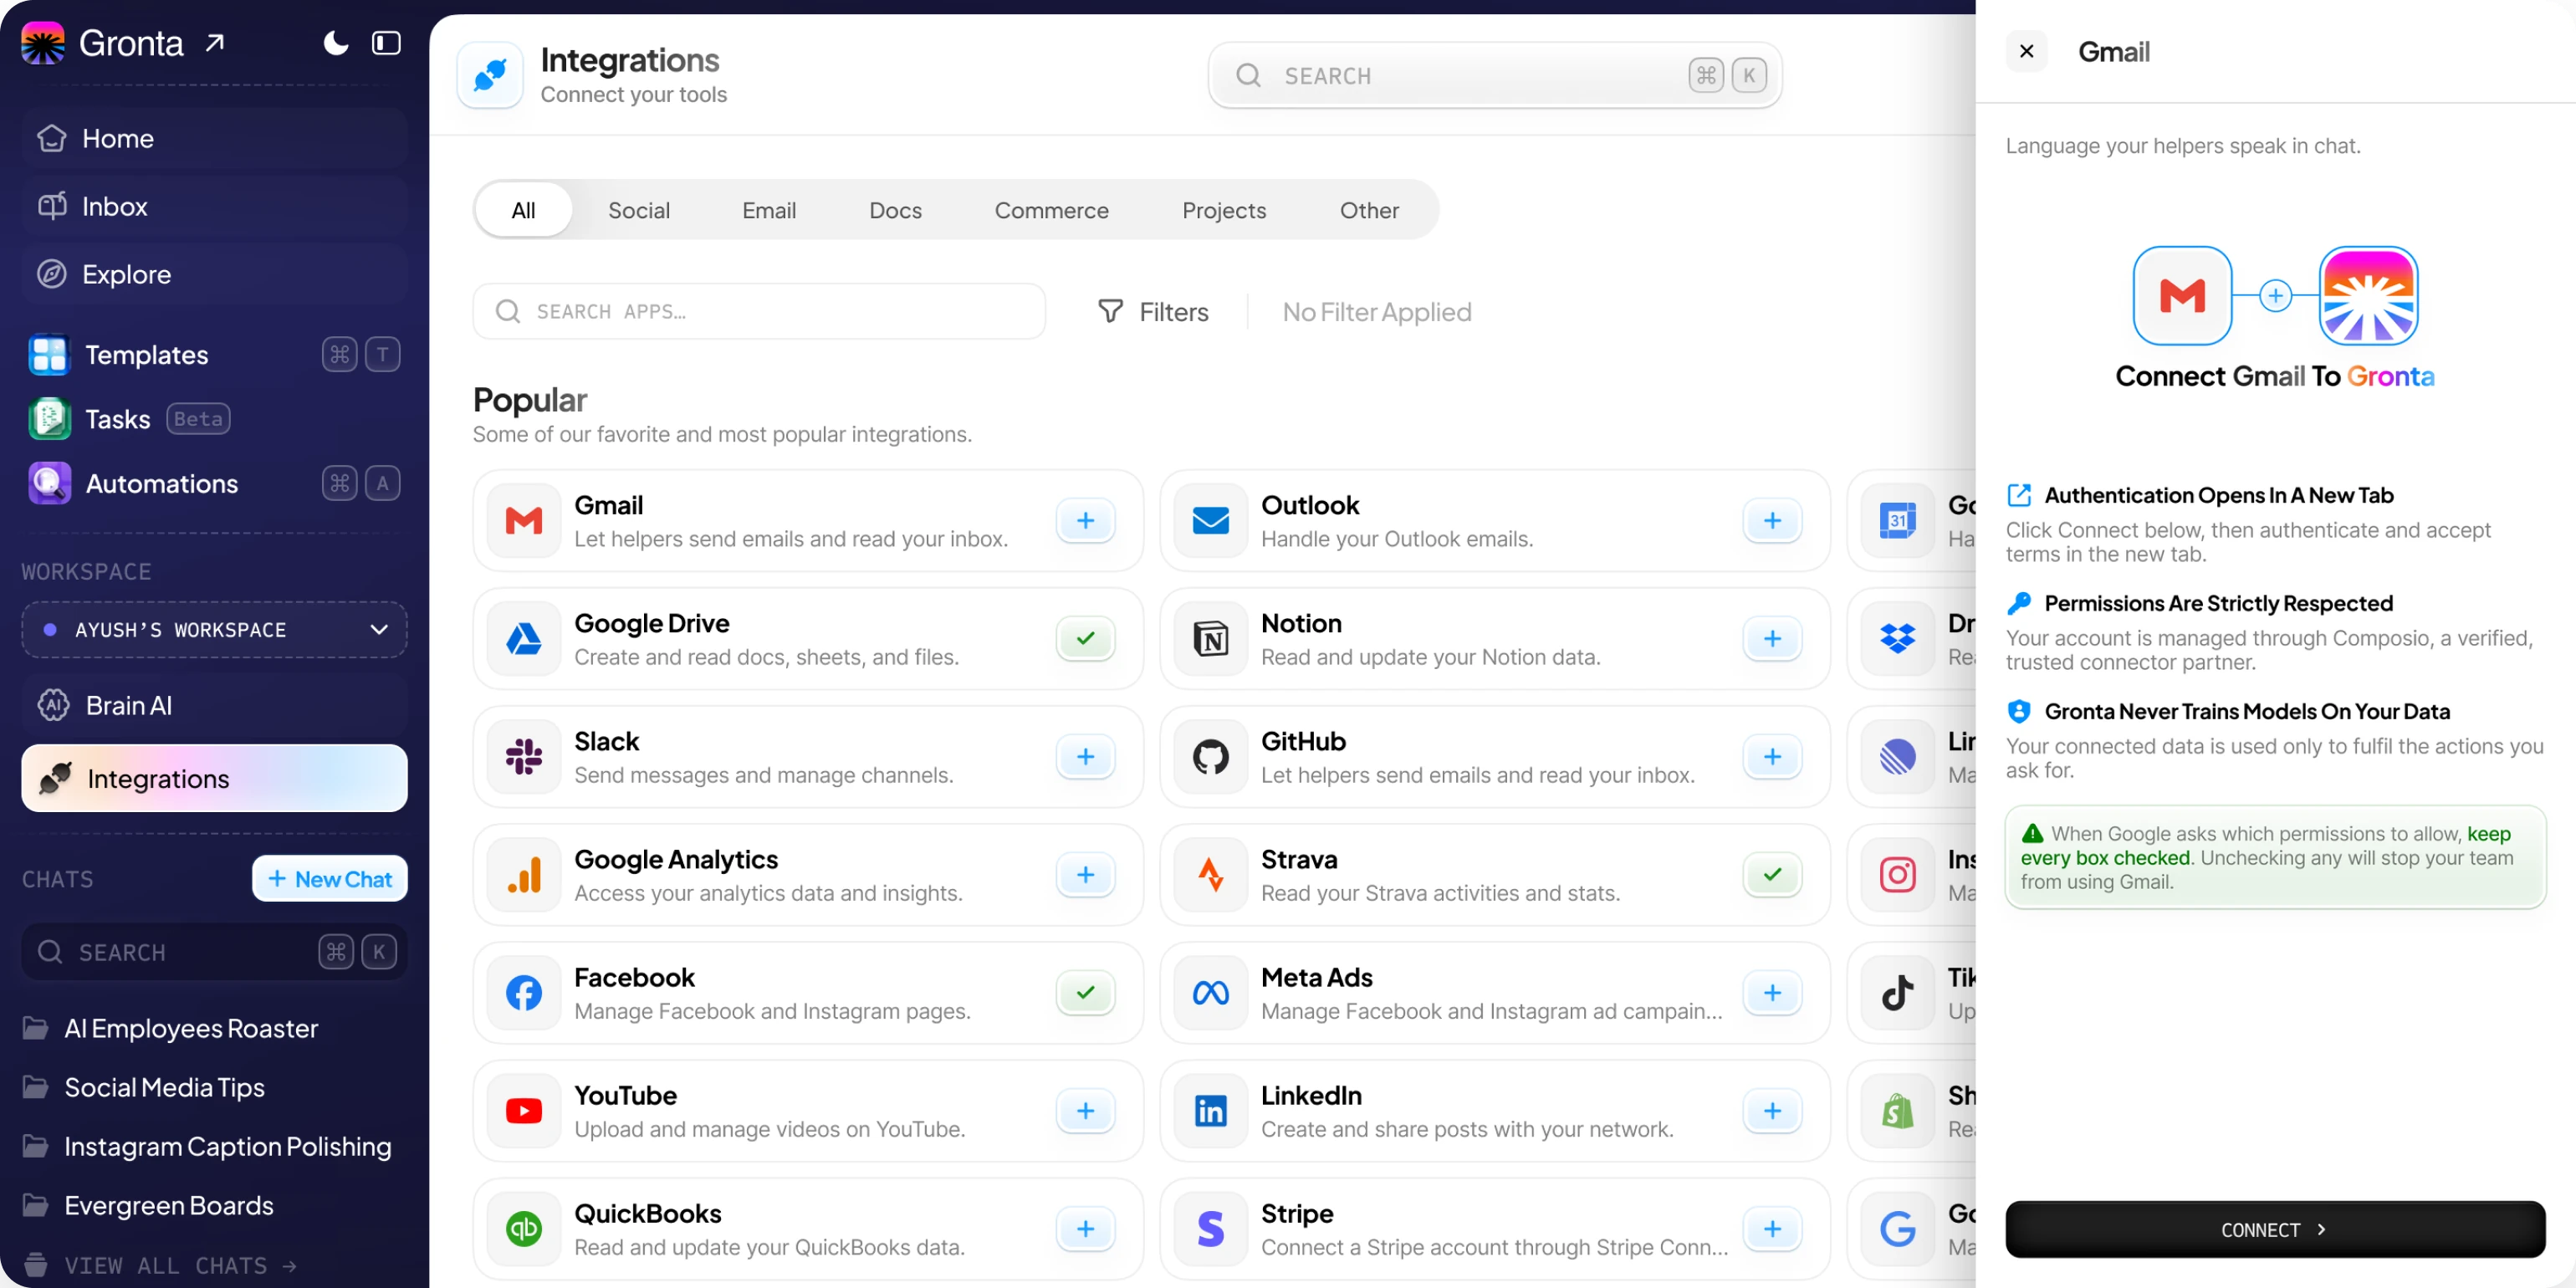Open Brain AI in the sidebar

coord(214,705)
